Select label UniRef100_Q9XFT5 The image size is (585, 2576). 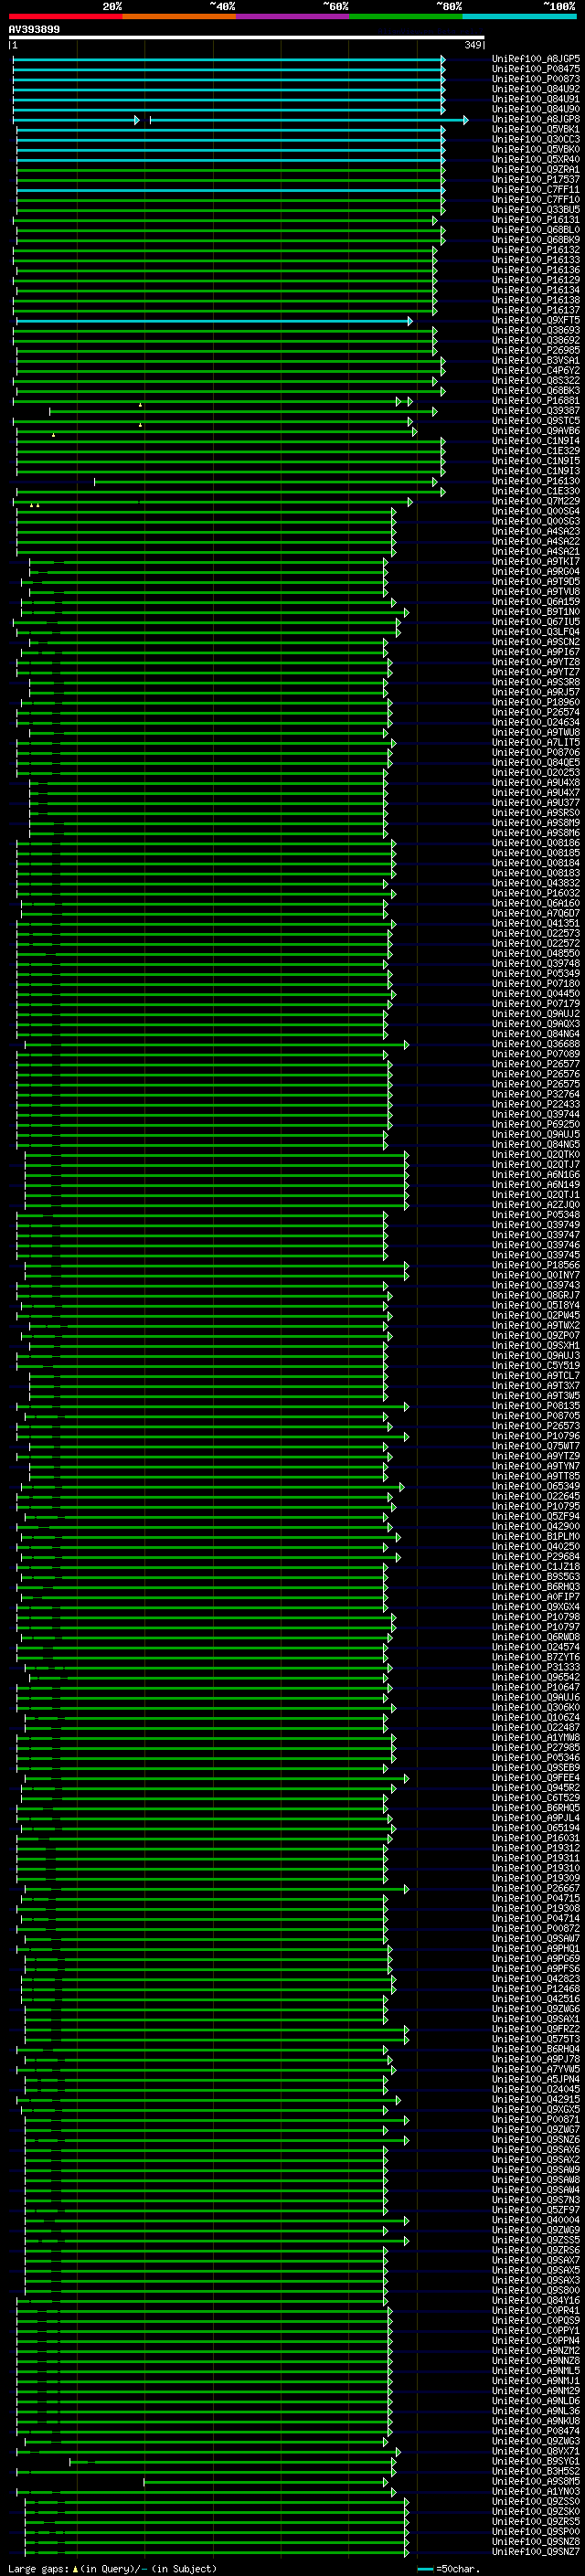click(x=535, y=320)
